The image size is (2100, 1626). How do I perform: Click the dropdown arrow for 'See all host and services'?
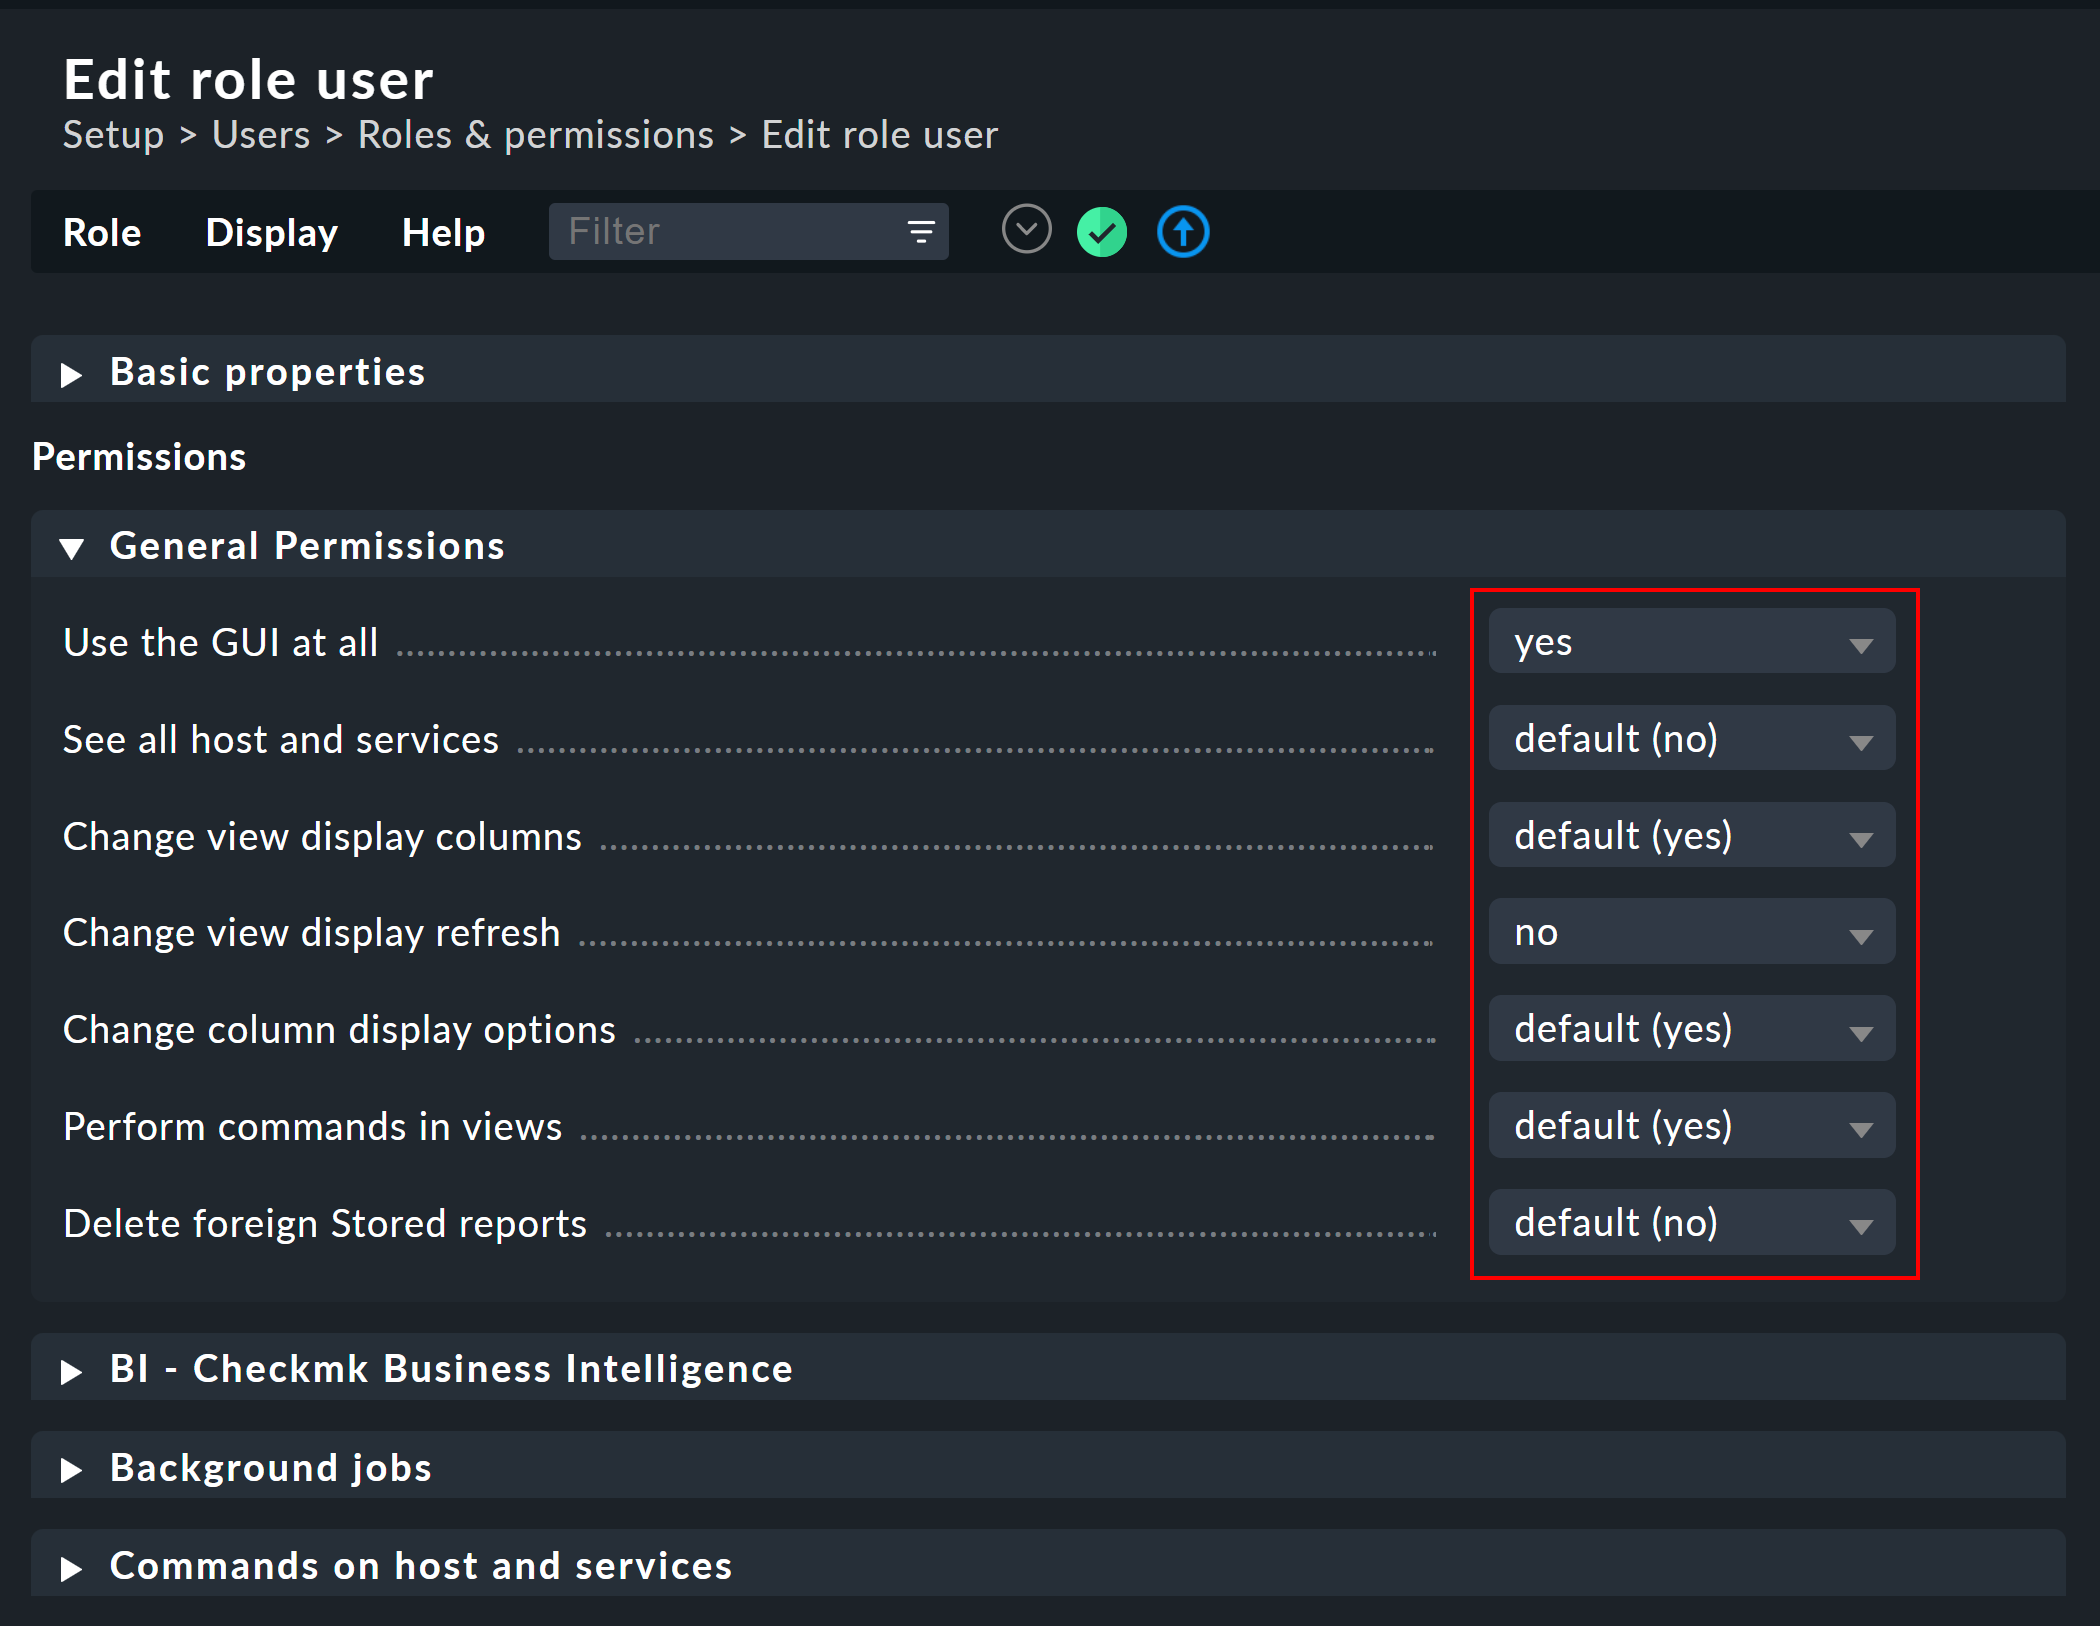1861,742
